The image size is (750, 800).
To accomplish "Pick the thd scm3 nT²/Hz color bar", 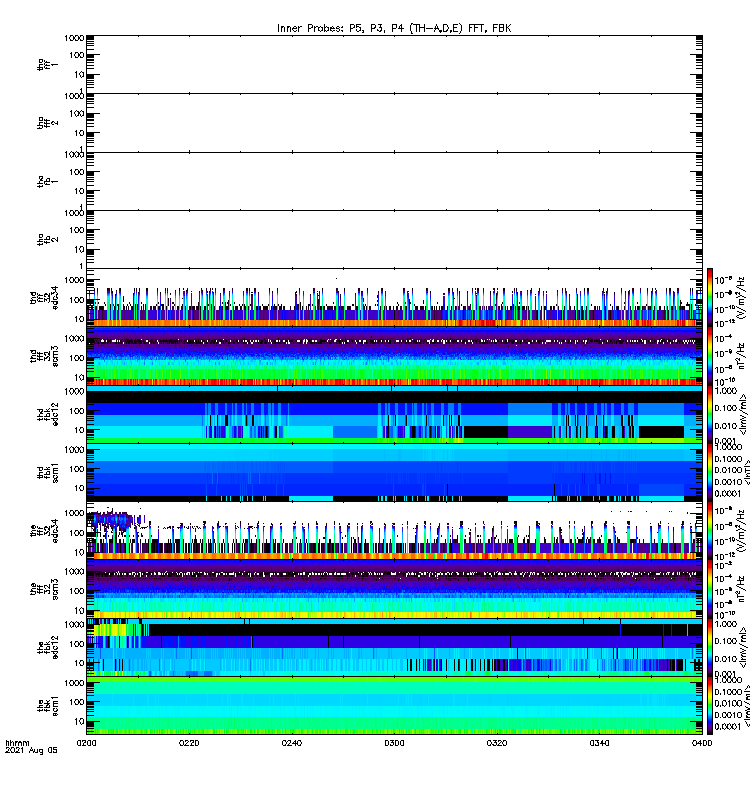I will (710, 356).
